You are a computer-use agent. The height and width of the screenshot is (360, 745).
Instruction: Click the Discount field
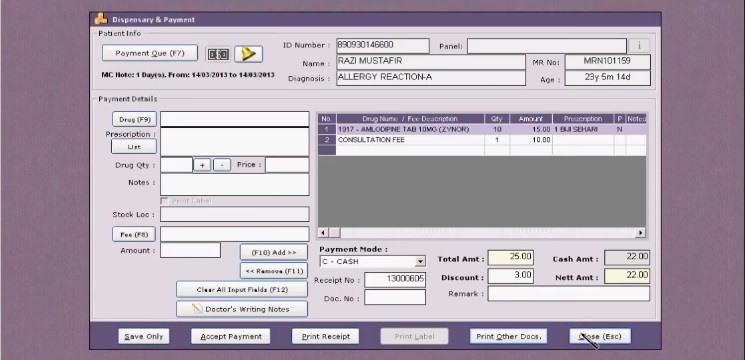tap(511, 276)
